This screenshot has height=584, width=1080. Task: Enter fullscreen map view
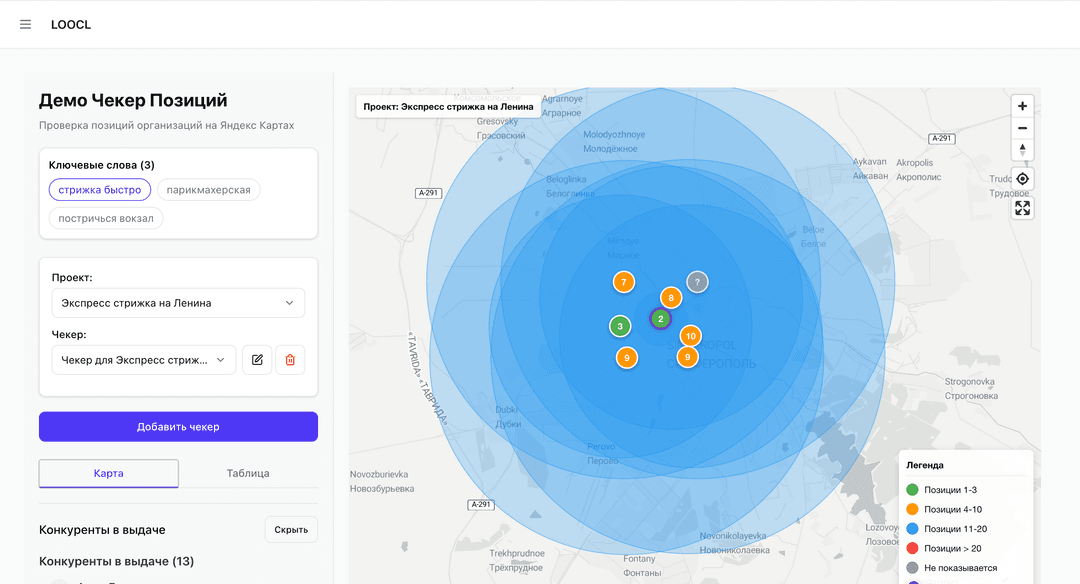click(1022, 208)
